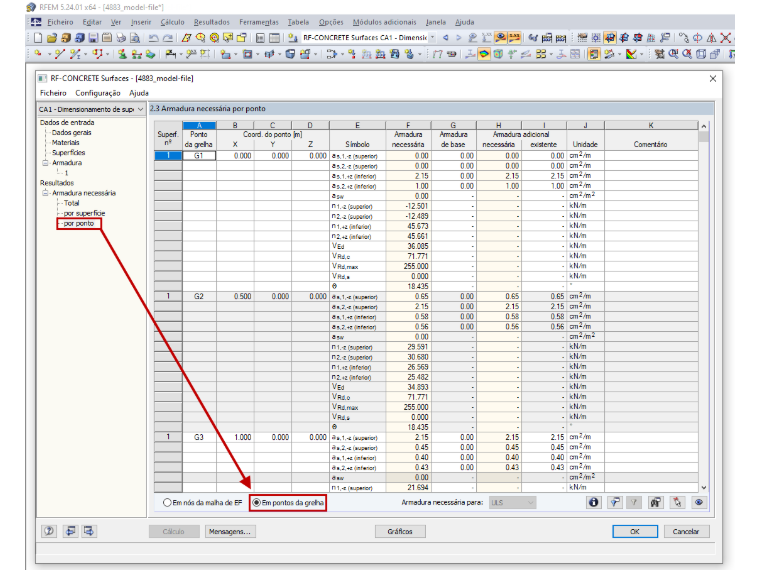Image resolution: width=760 pixels, height=570 pixels.
Task: Click the new line tool icon
Action: pyautogui.click(x=60, y=54)
